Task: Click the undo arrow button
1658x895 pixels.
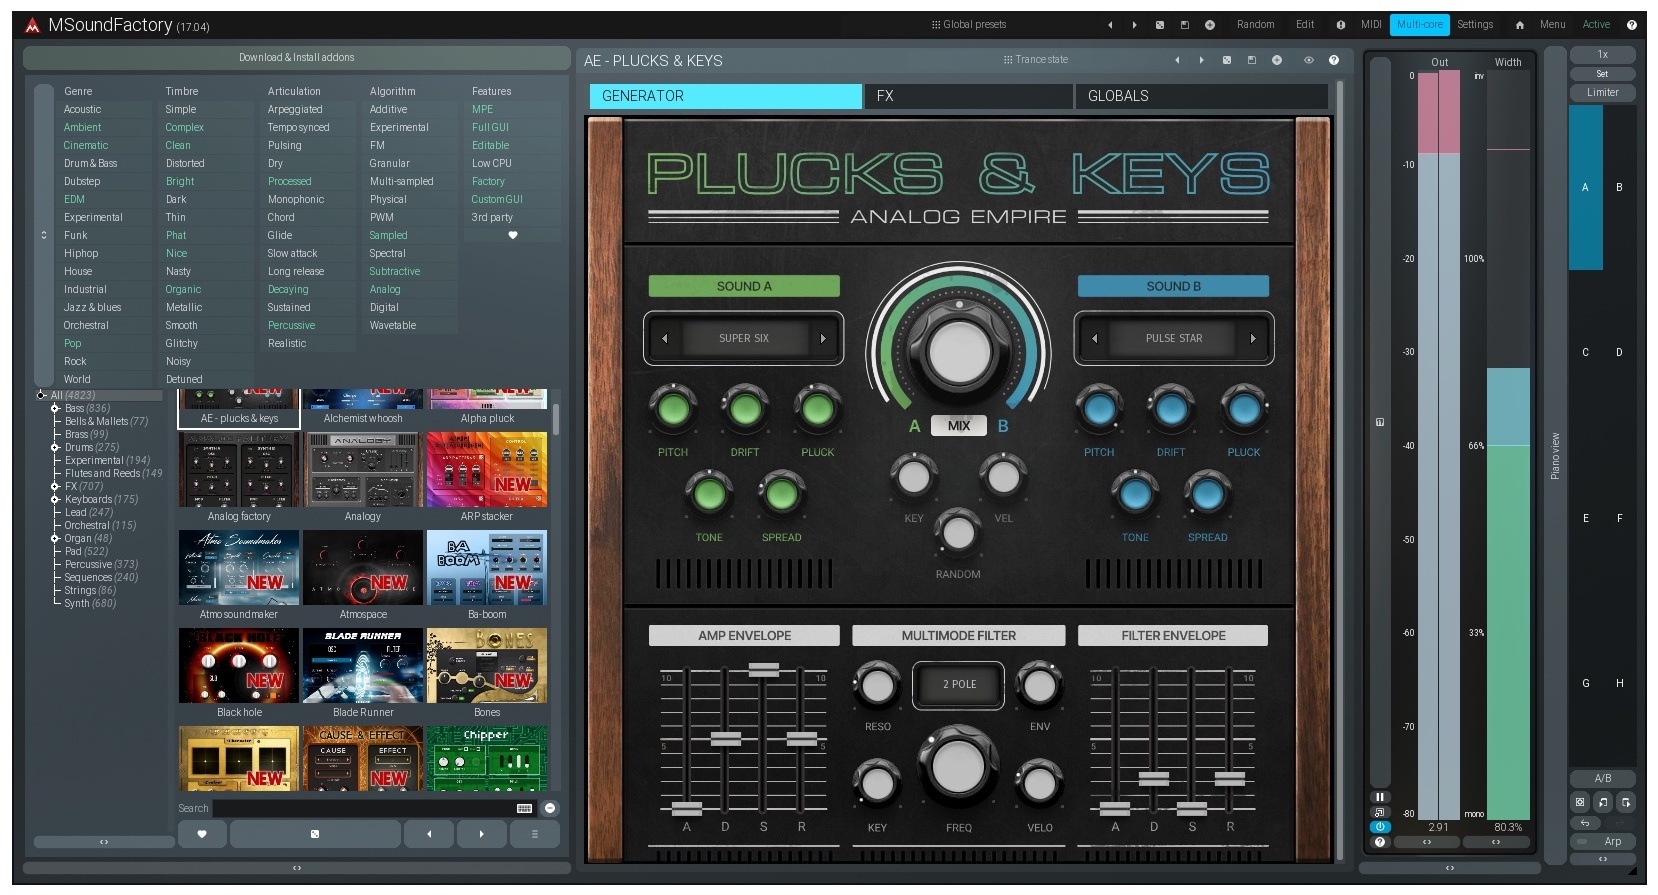Action: (1585, 823)
